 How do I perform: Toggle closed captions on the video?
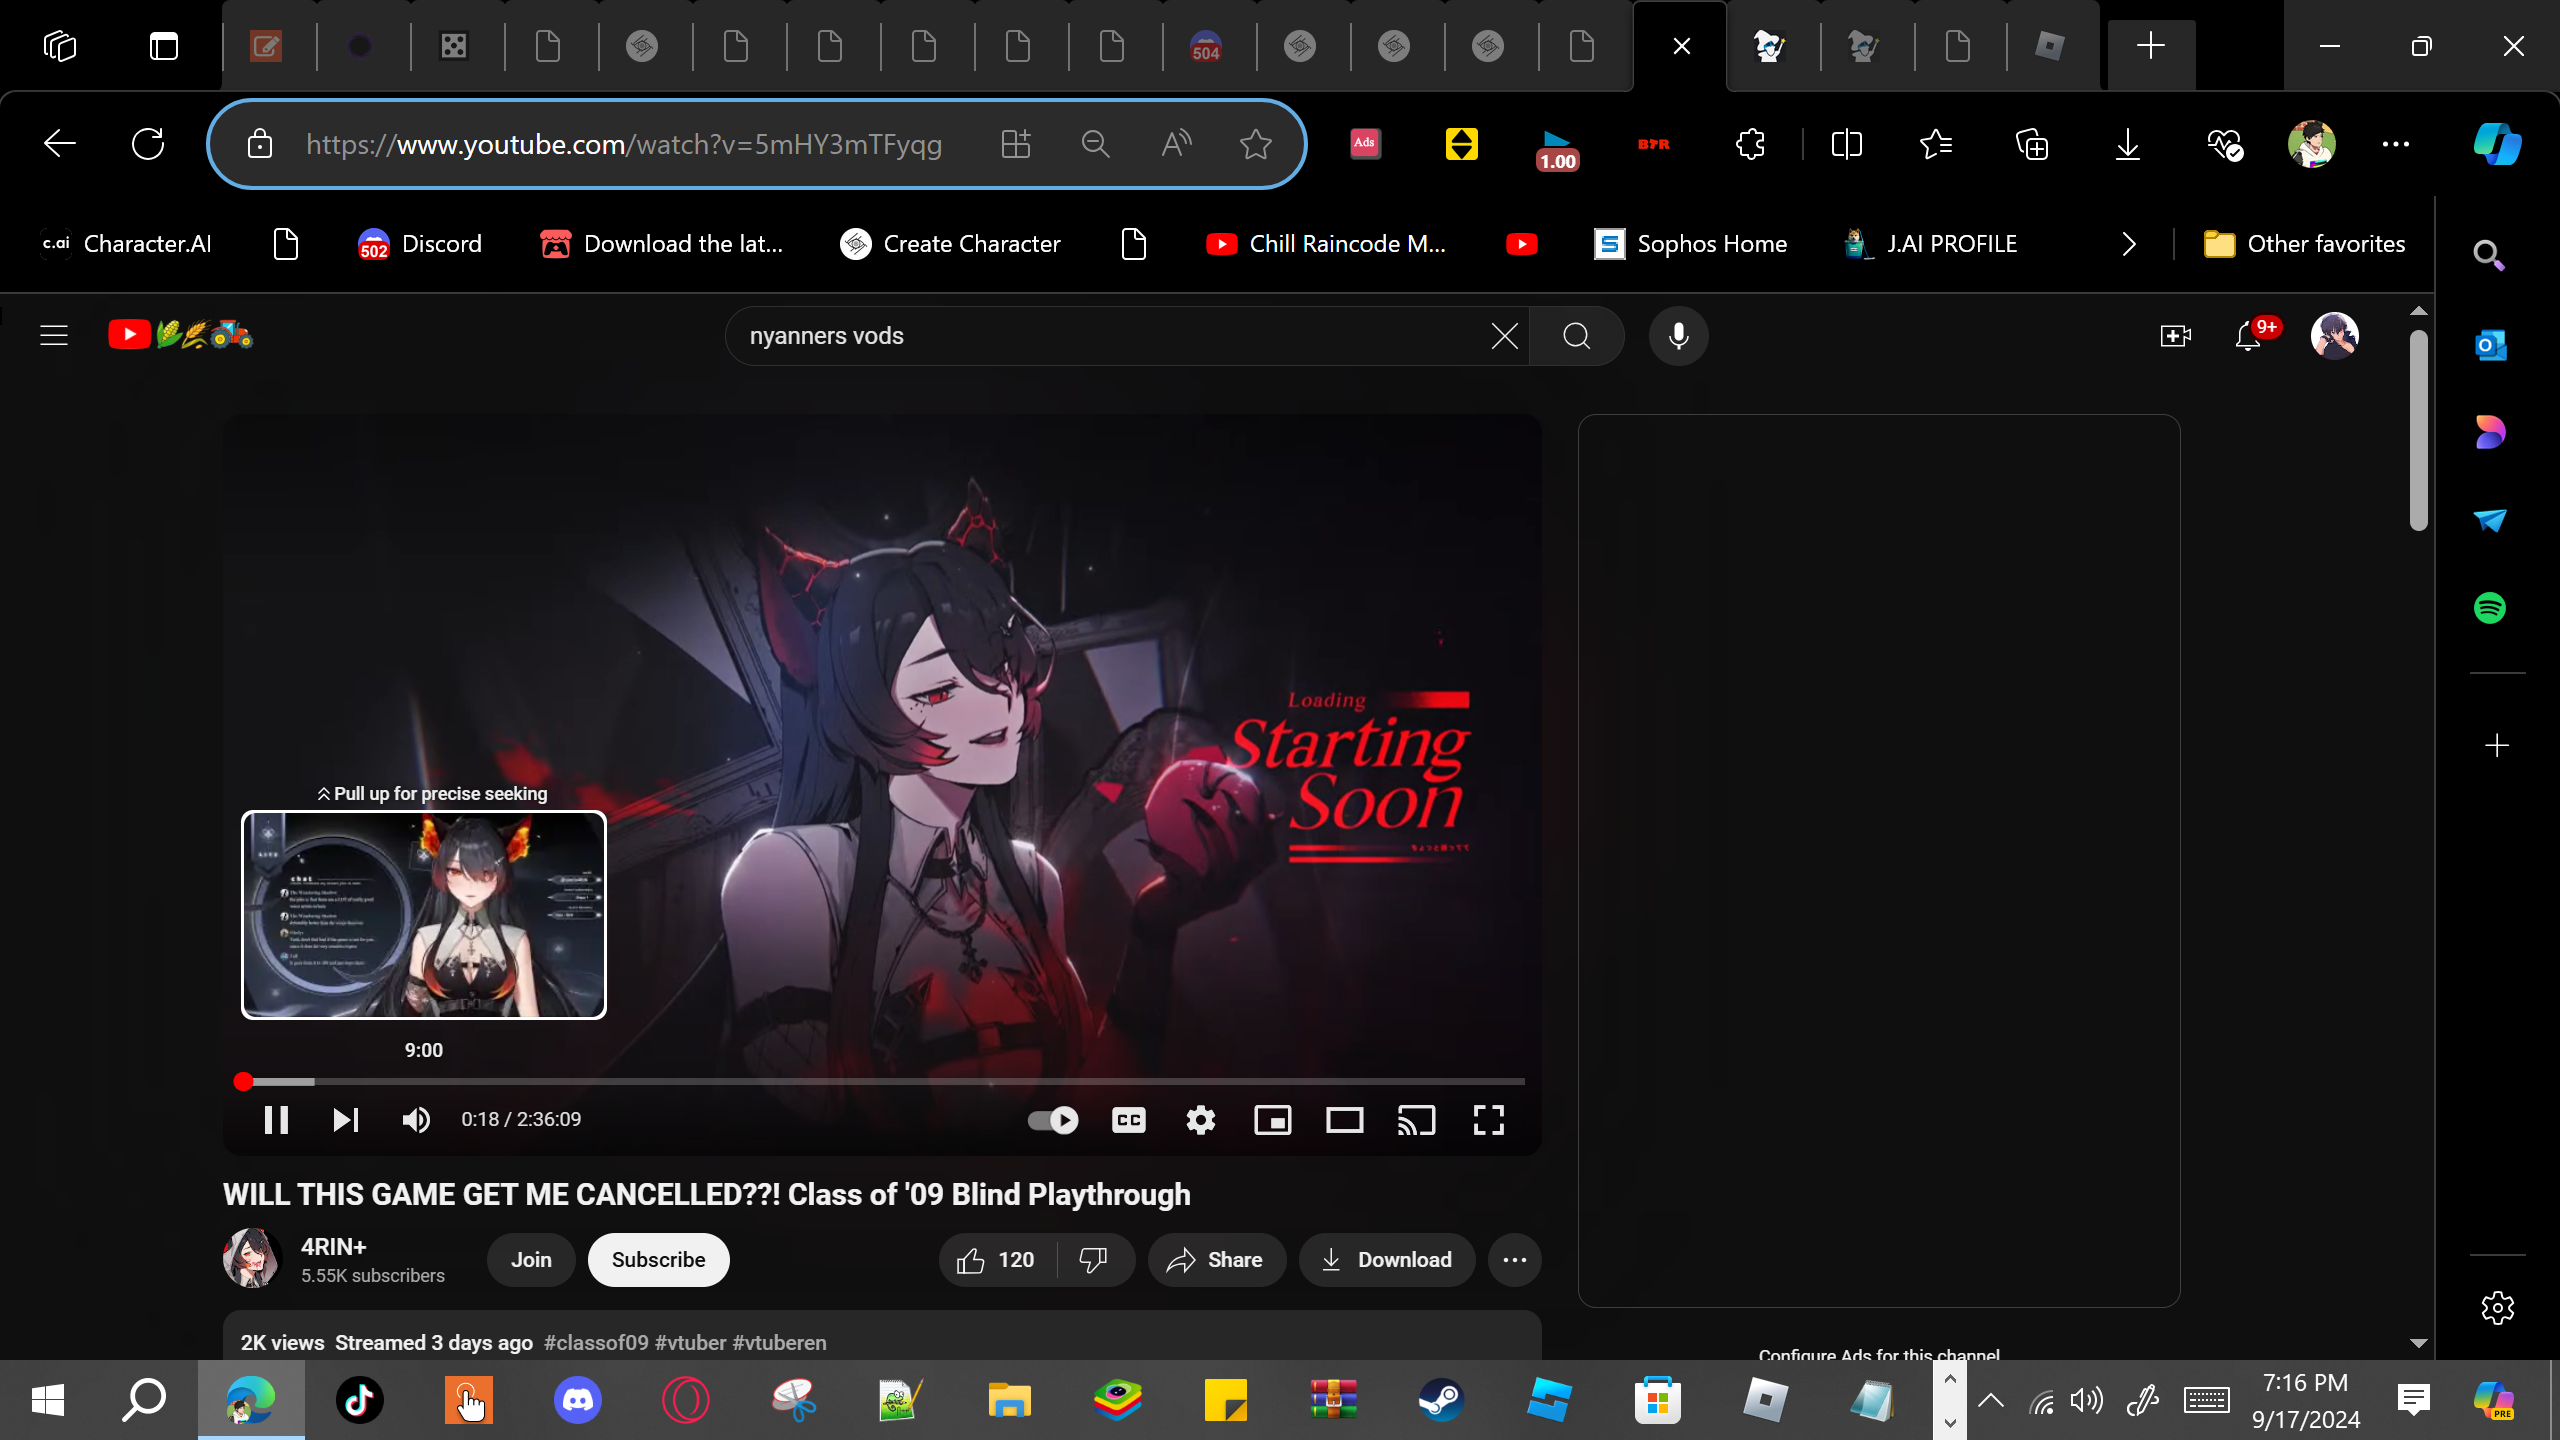[x=1129, y=1120]
